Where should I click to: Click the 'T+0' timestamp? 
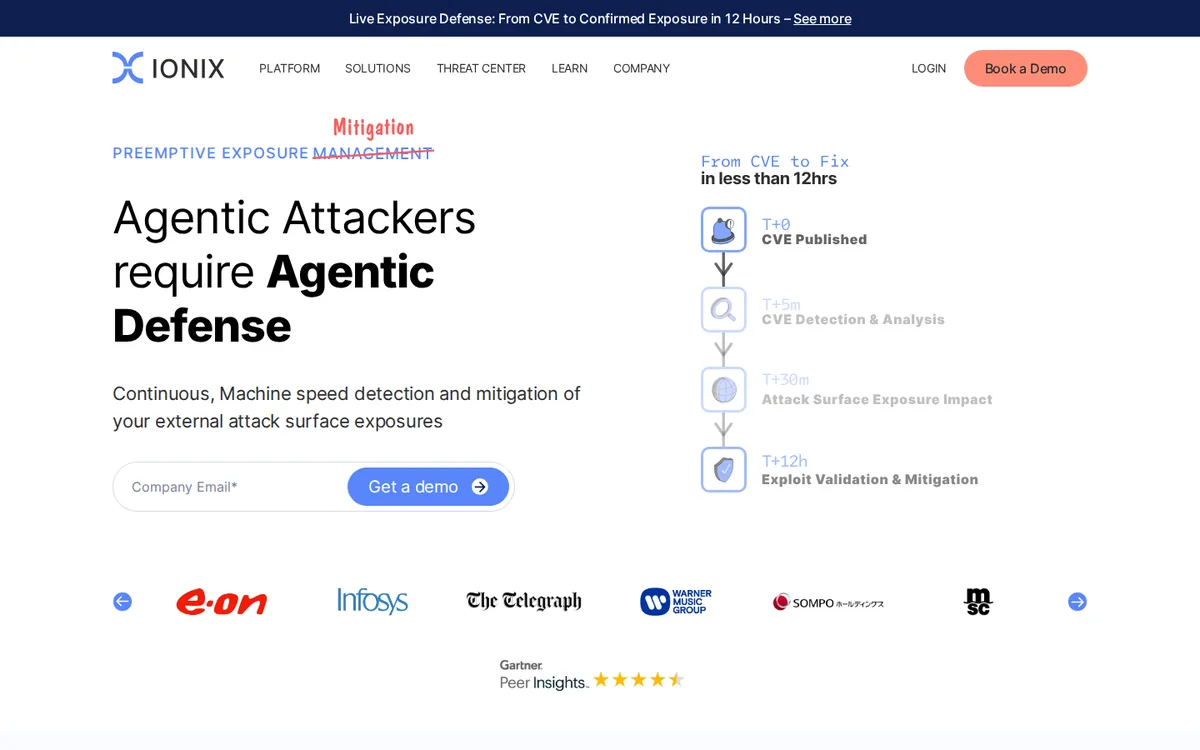pyautogui.click(x=776, y=224)
